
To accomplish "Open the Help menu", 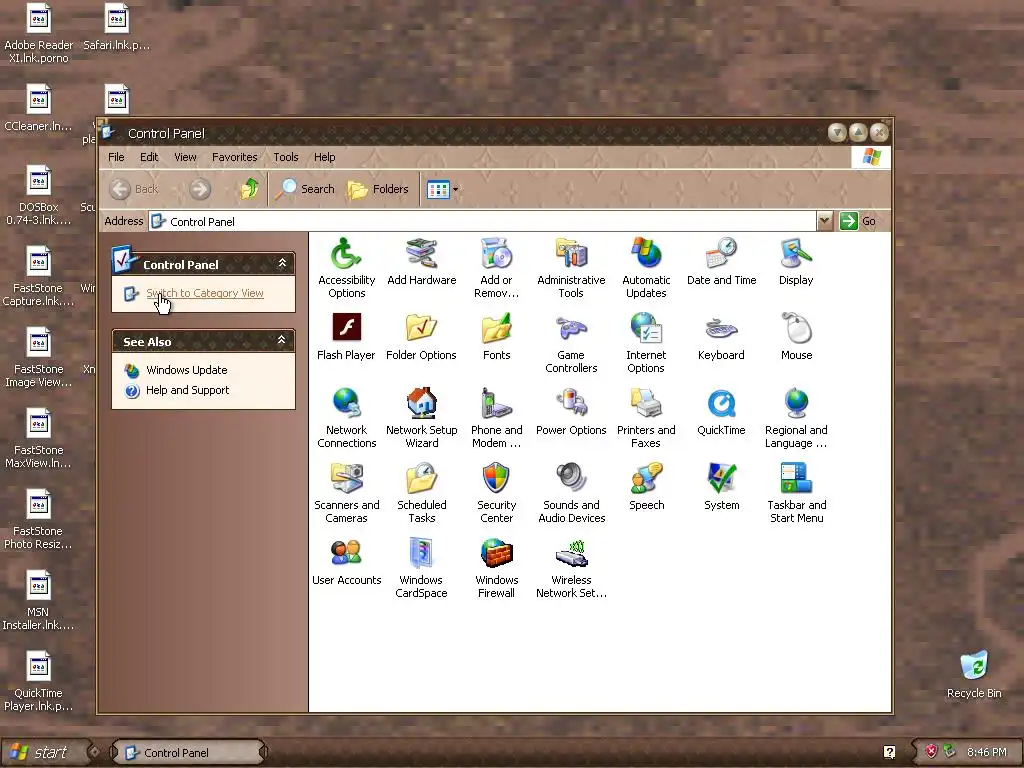I will pos(324,157).
